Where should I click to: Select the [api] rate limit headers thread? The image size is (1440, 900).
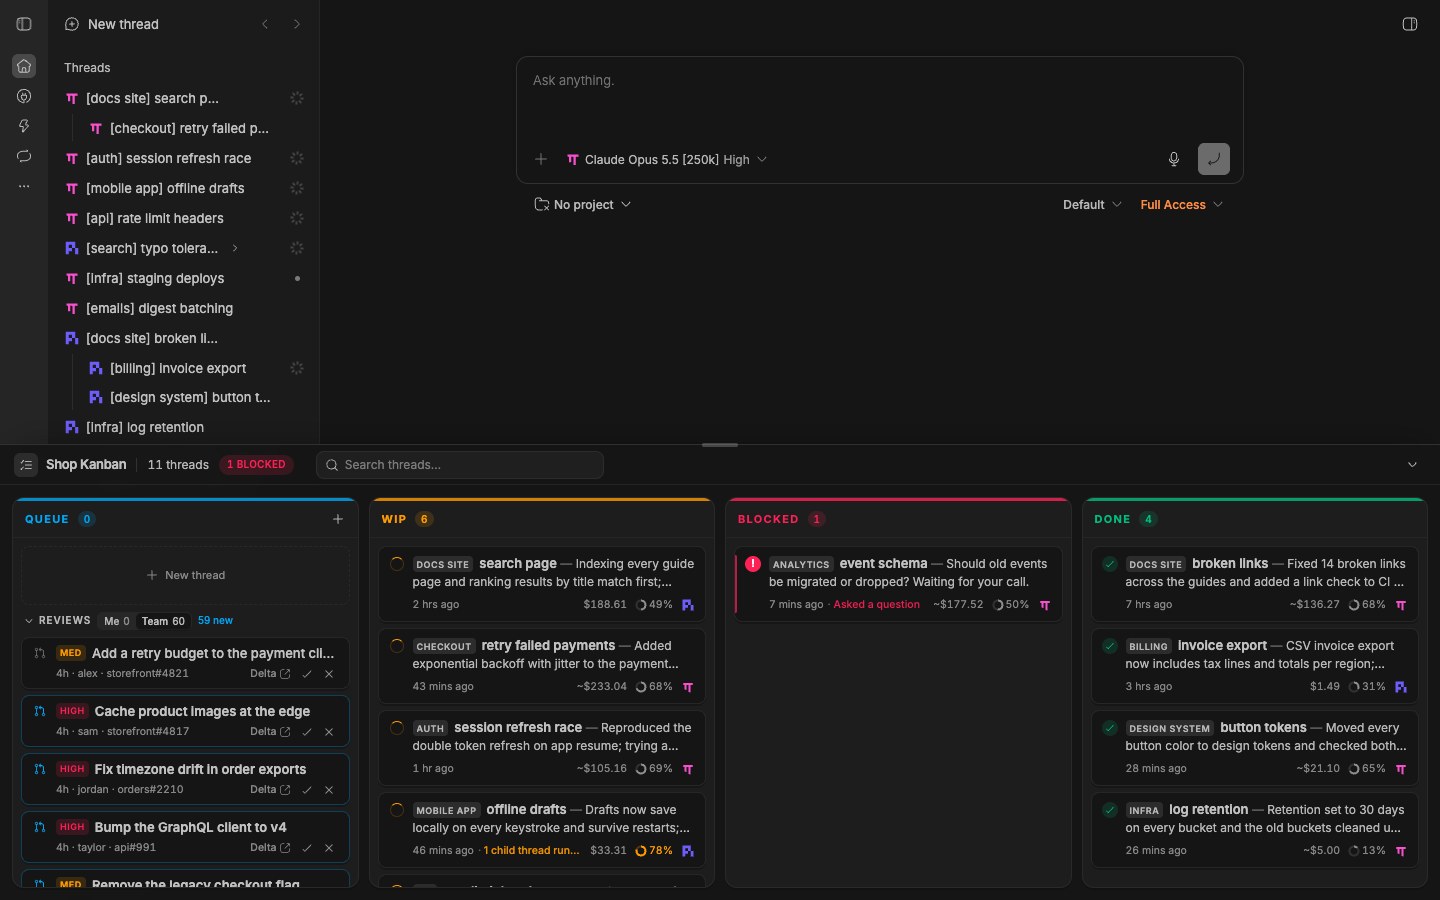click(184, 218)
